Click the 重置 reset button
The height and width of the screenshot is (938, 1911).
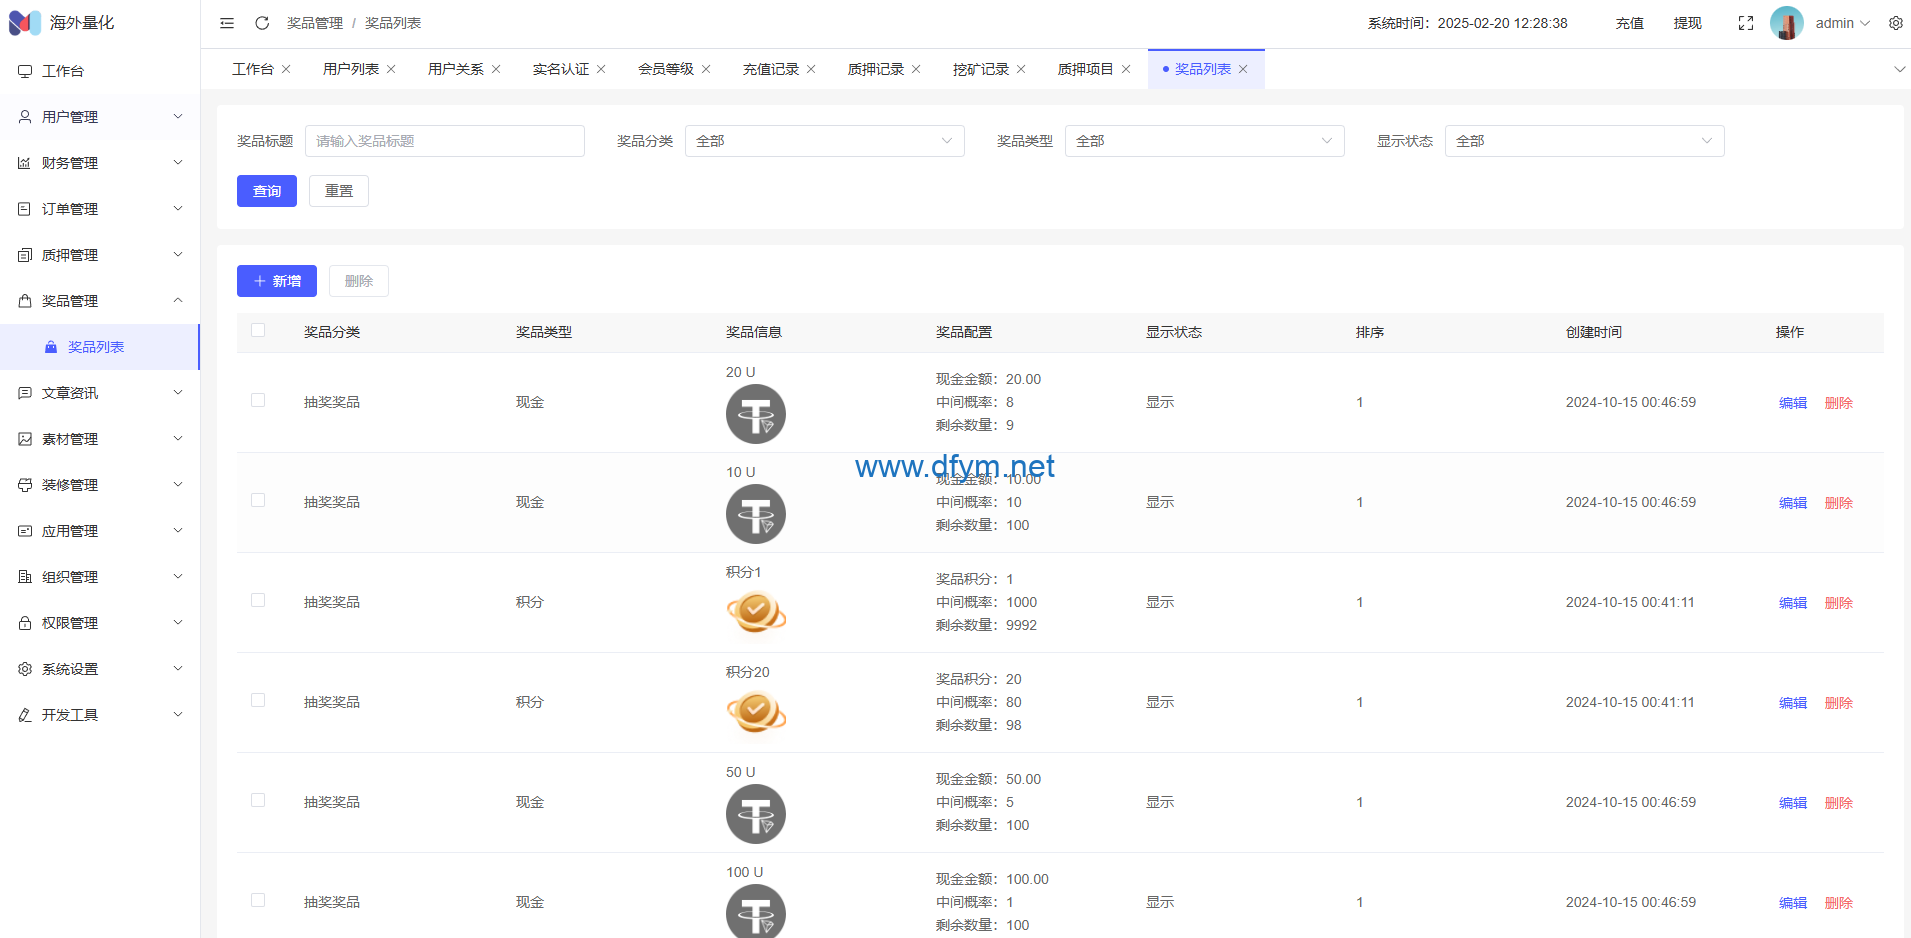339,191
